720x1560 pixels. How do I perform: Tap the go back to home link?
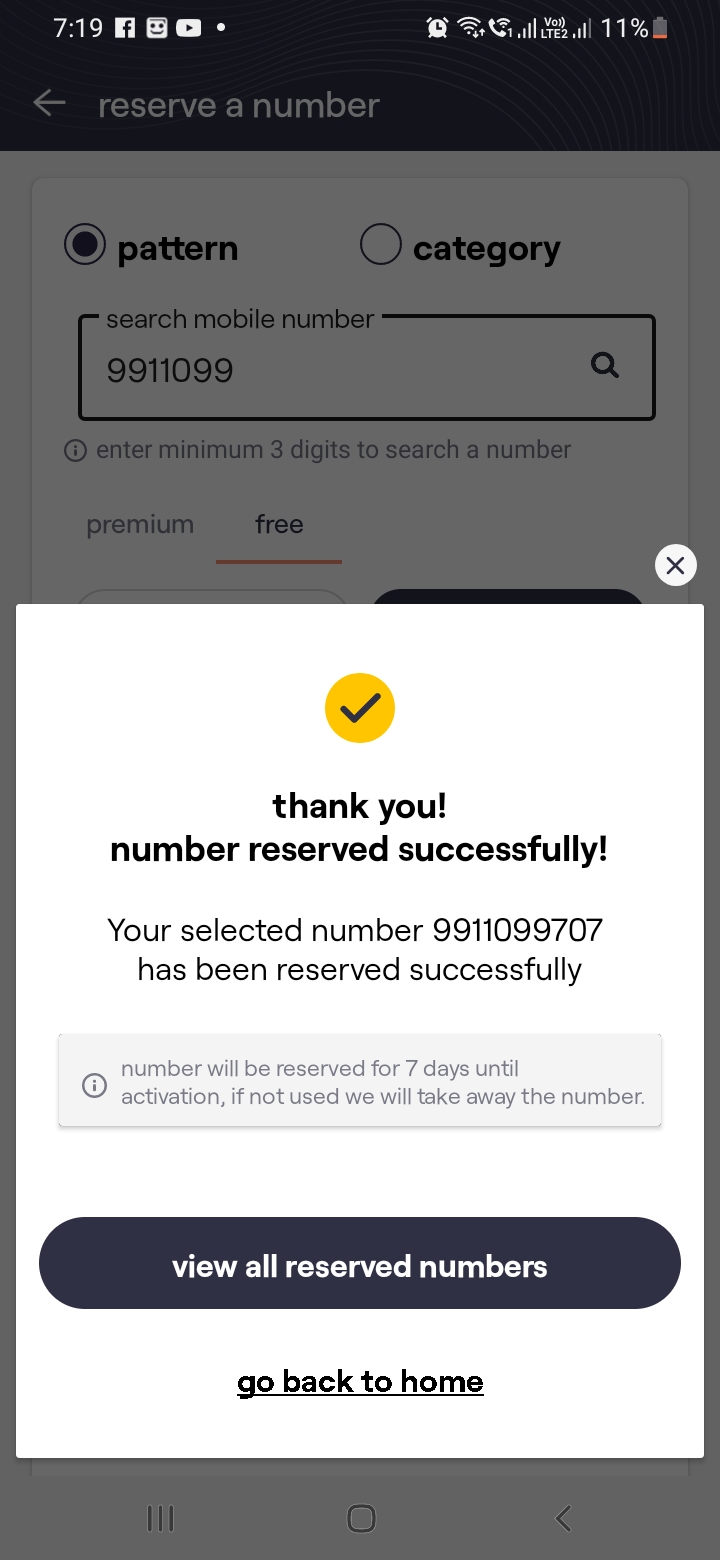(x=360, y=1381)
